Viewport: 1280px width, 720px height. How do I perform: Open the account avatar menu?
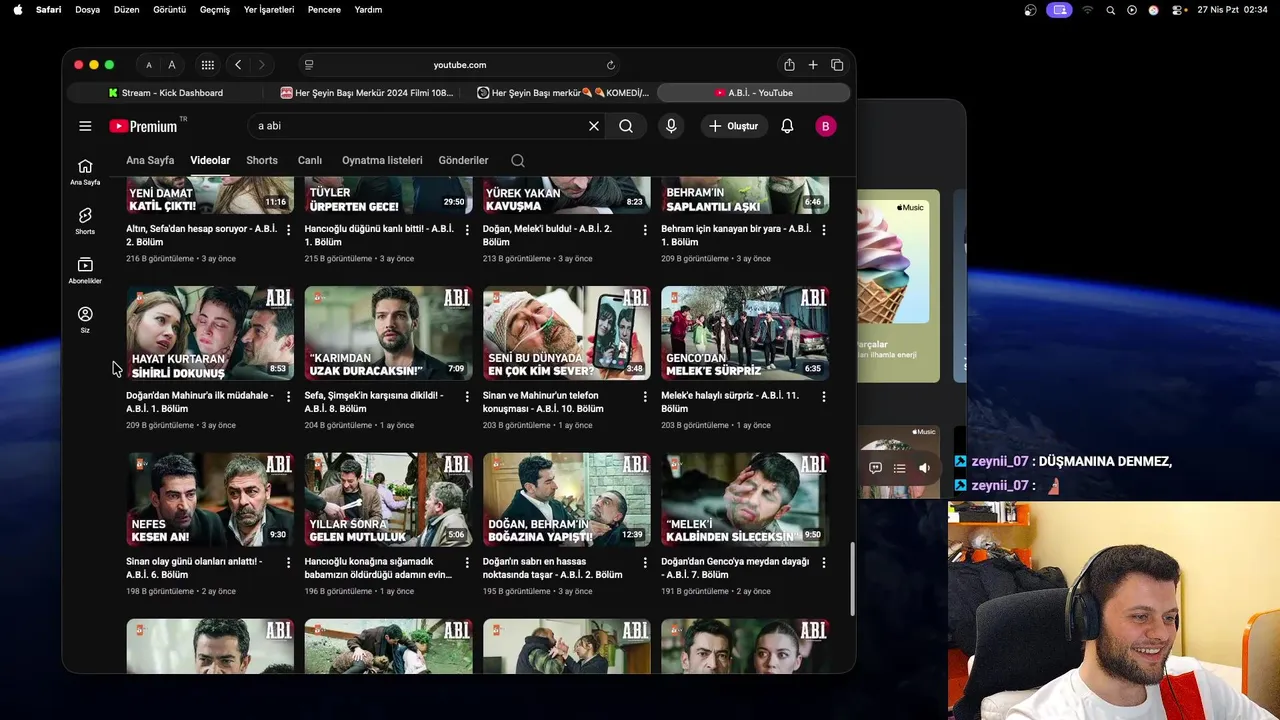[x=825, y=126]
